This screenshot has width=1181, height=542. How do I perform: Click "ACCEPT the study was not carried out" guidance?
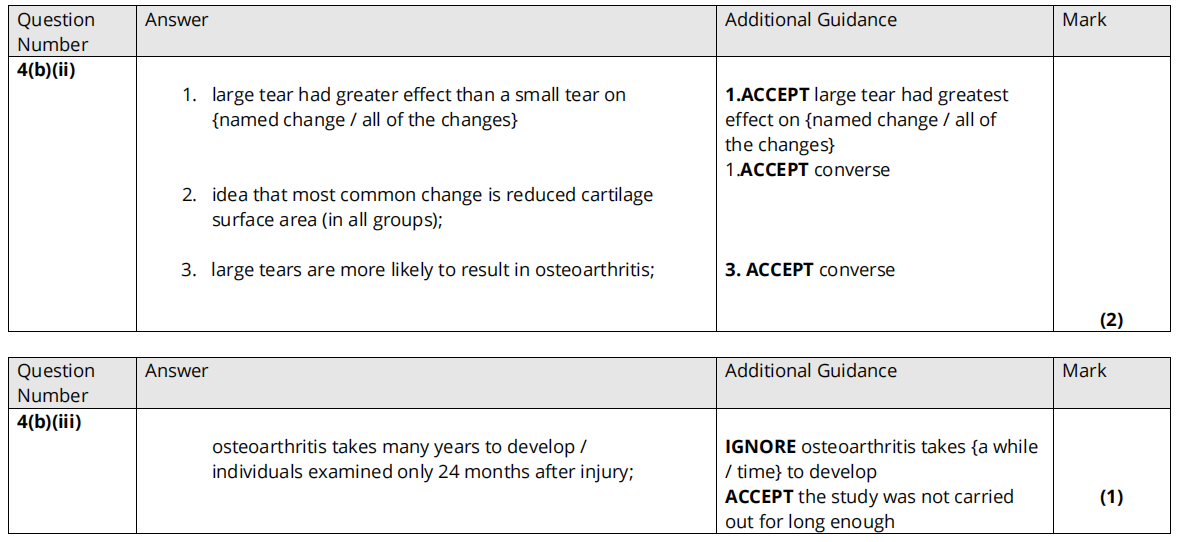tap(869, 497)
